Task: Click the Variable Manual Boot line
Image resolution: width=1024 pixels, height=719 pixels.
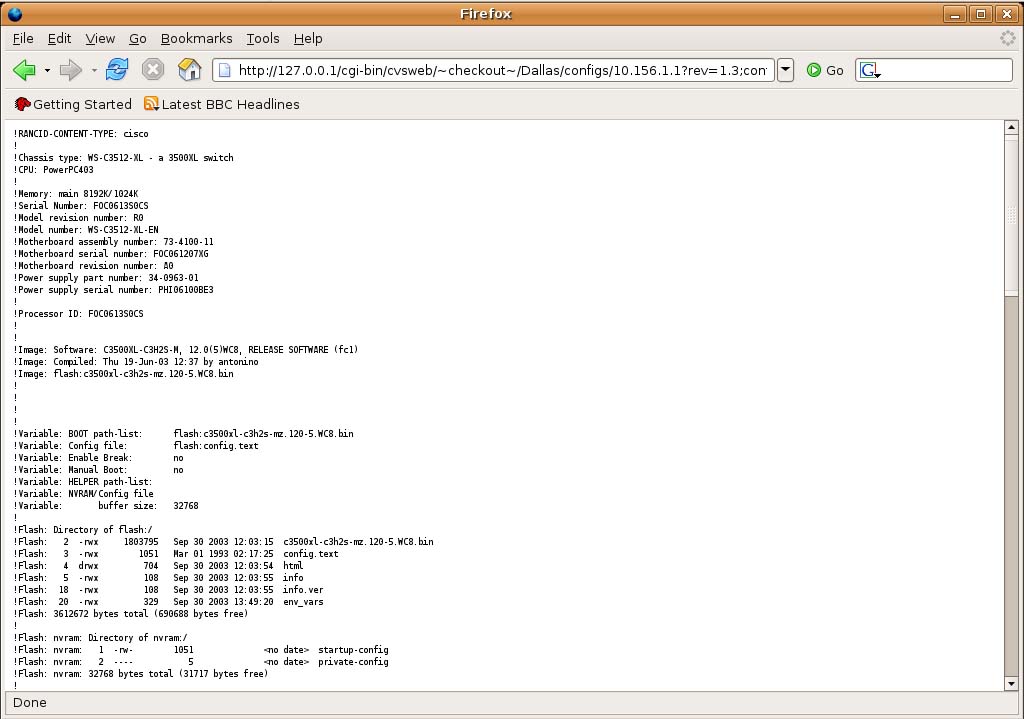Action: pos(99,470)
